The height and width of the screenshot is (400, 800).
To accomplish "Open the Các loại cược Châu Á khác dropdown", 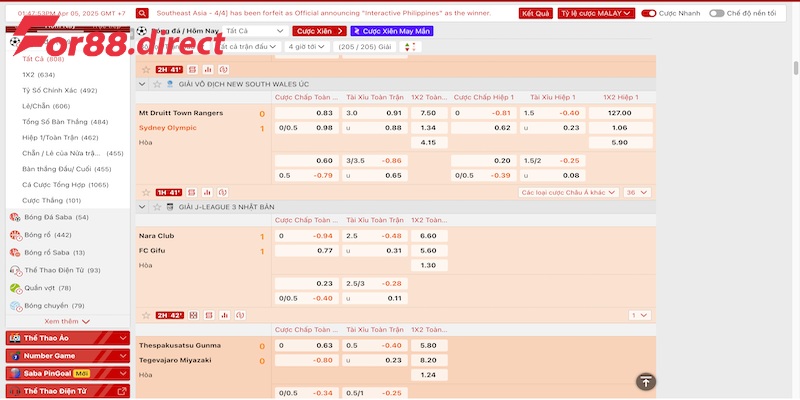I will [566, 192].
